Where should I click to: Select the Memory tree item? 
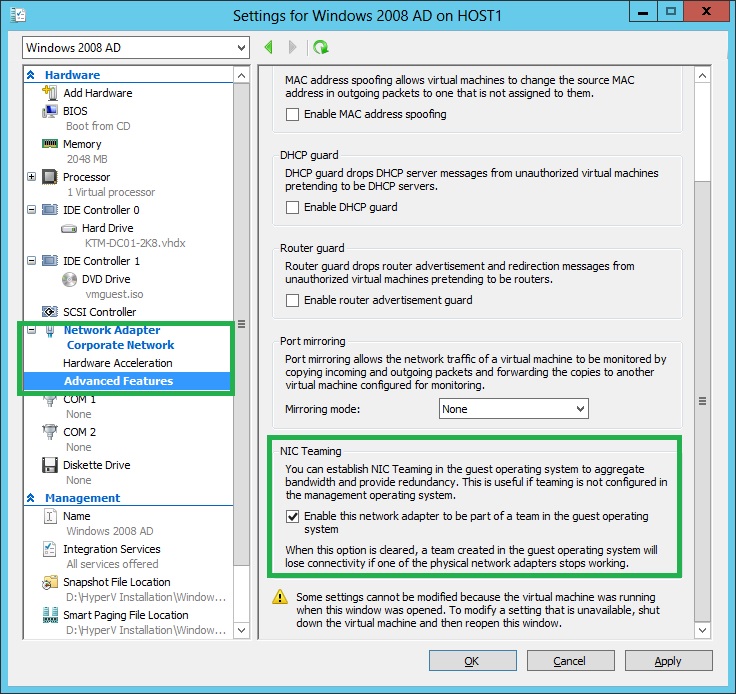coord(82,144)
